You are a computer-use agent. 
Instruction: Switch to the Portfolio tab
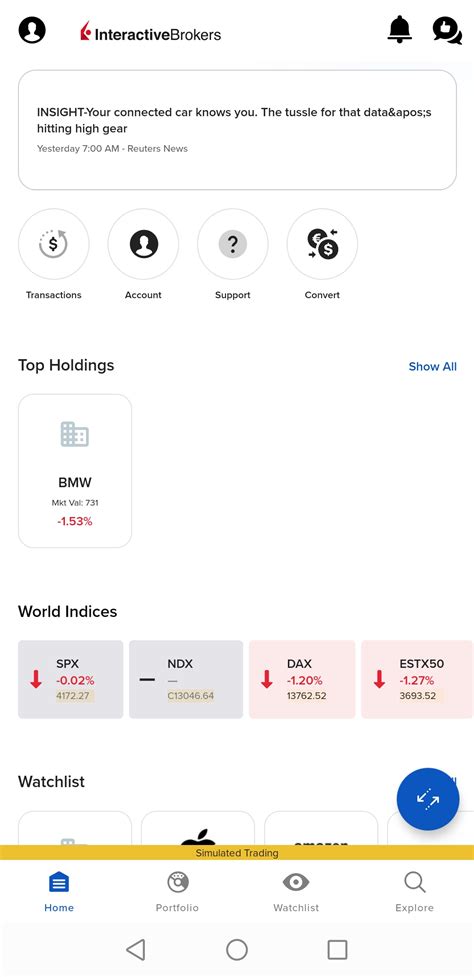pyautogui.click(x=178, y=892)
